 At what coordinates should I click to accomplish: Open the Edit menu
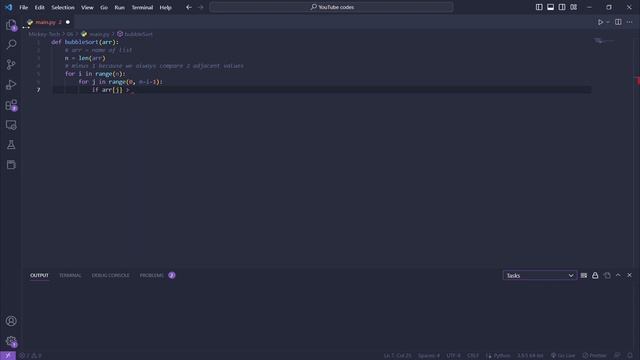[39, 7]
